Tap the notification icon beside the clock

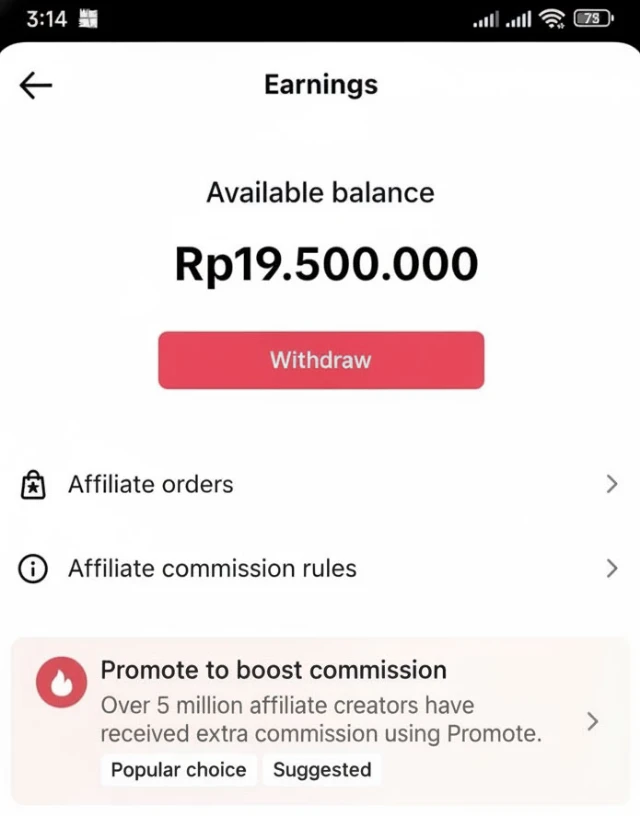pos(88,19)
